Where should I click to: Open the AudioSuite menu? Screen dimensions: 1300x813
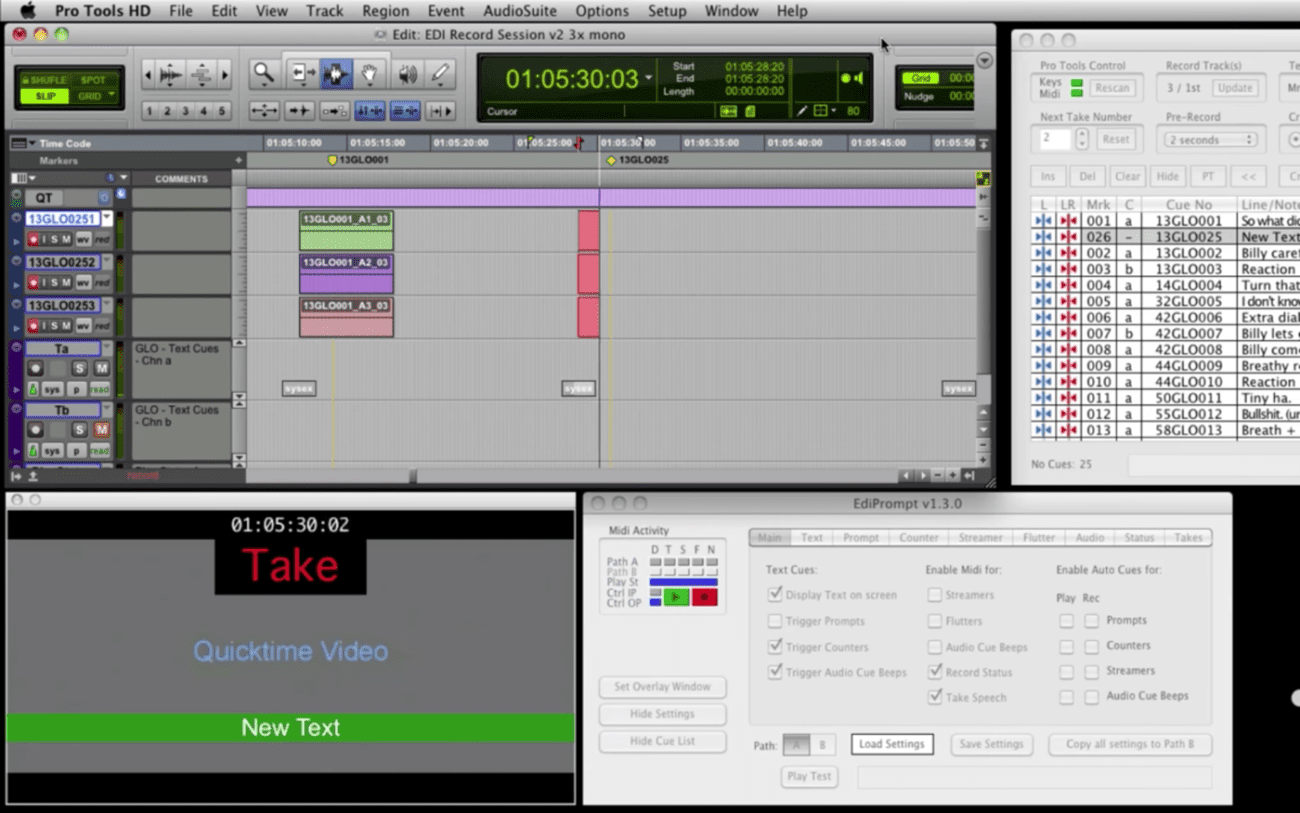click(x=519, y=11)
